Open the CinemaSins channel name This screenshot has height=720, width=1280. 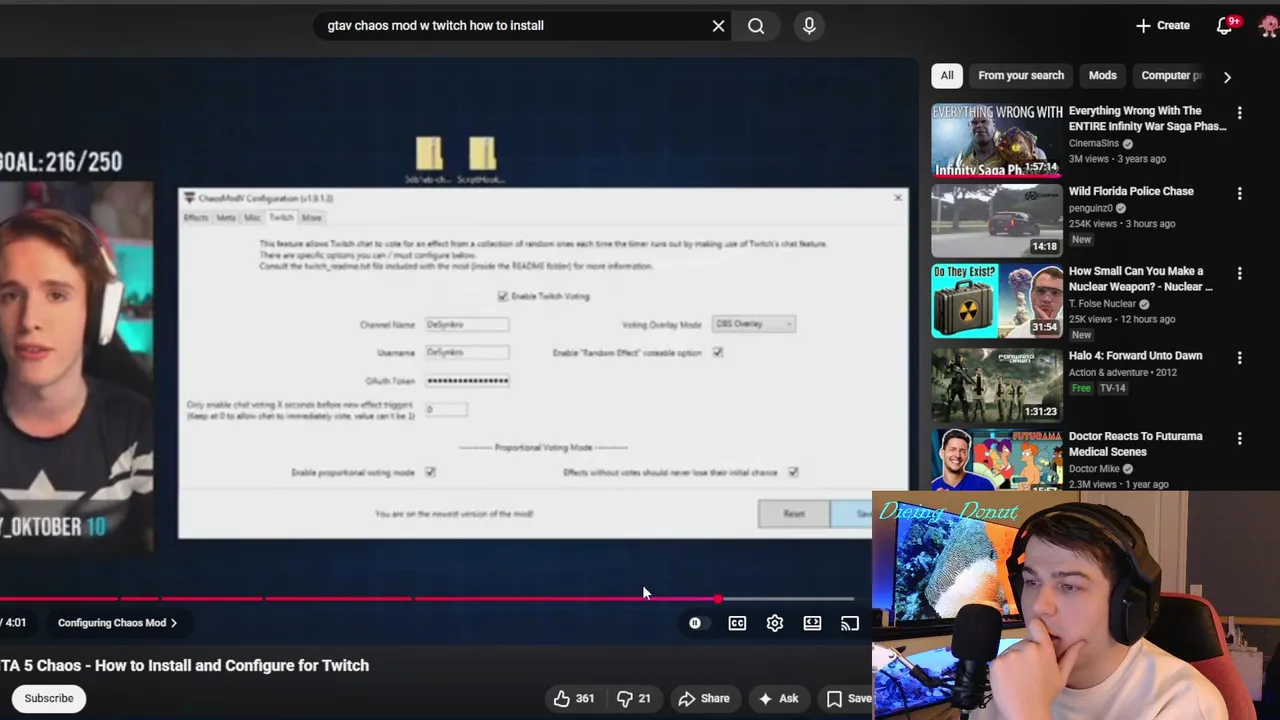[1094, 143]
